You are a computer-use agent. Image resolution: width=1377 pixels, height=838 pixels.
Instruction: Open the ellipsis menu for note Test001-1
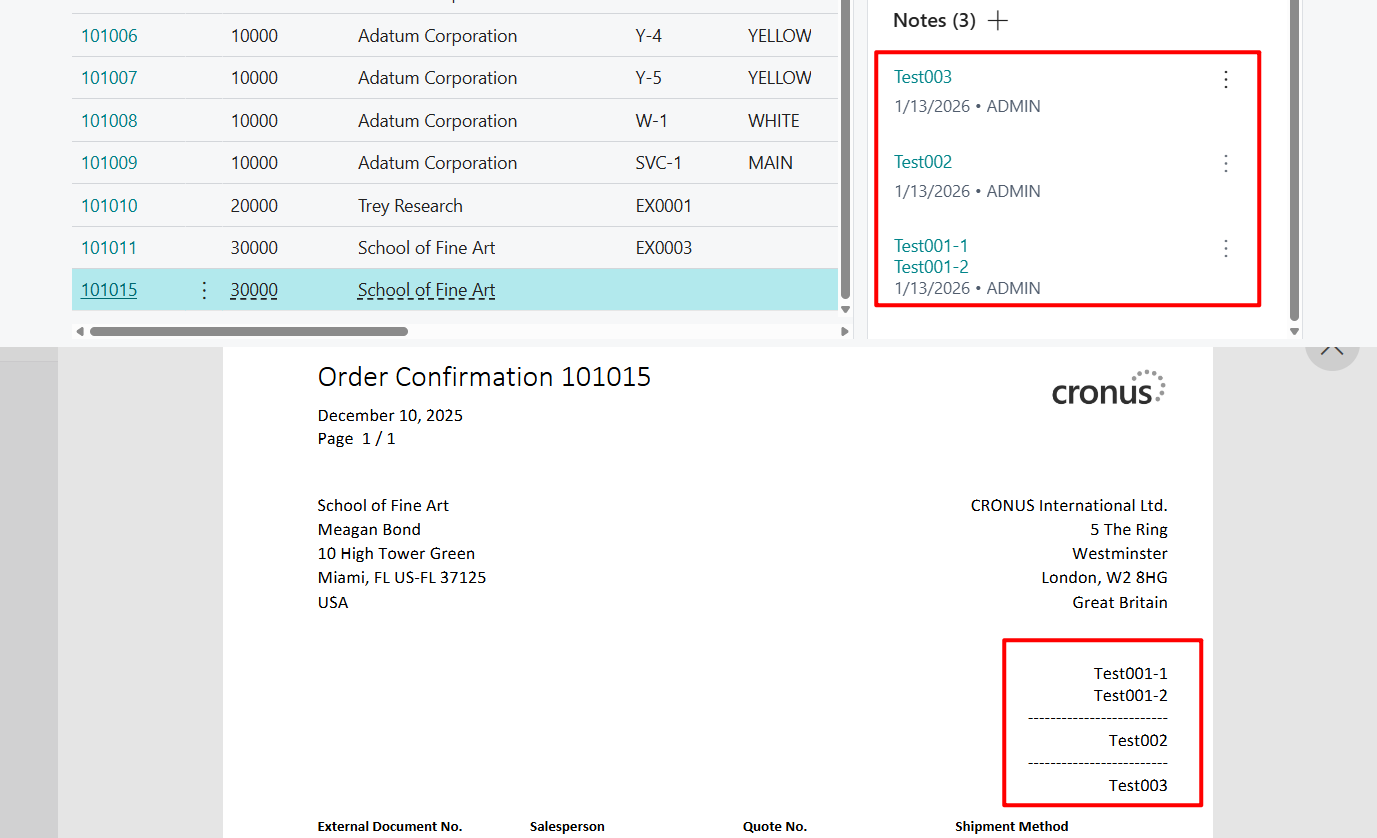pos(1226,248)
